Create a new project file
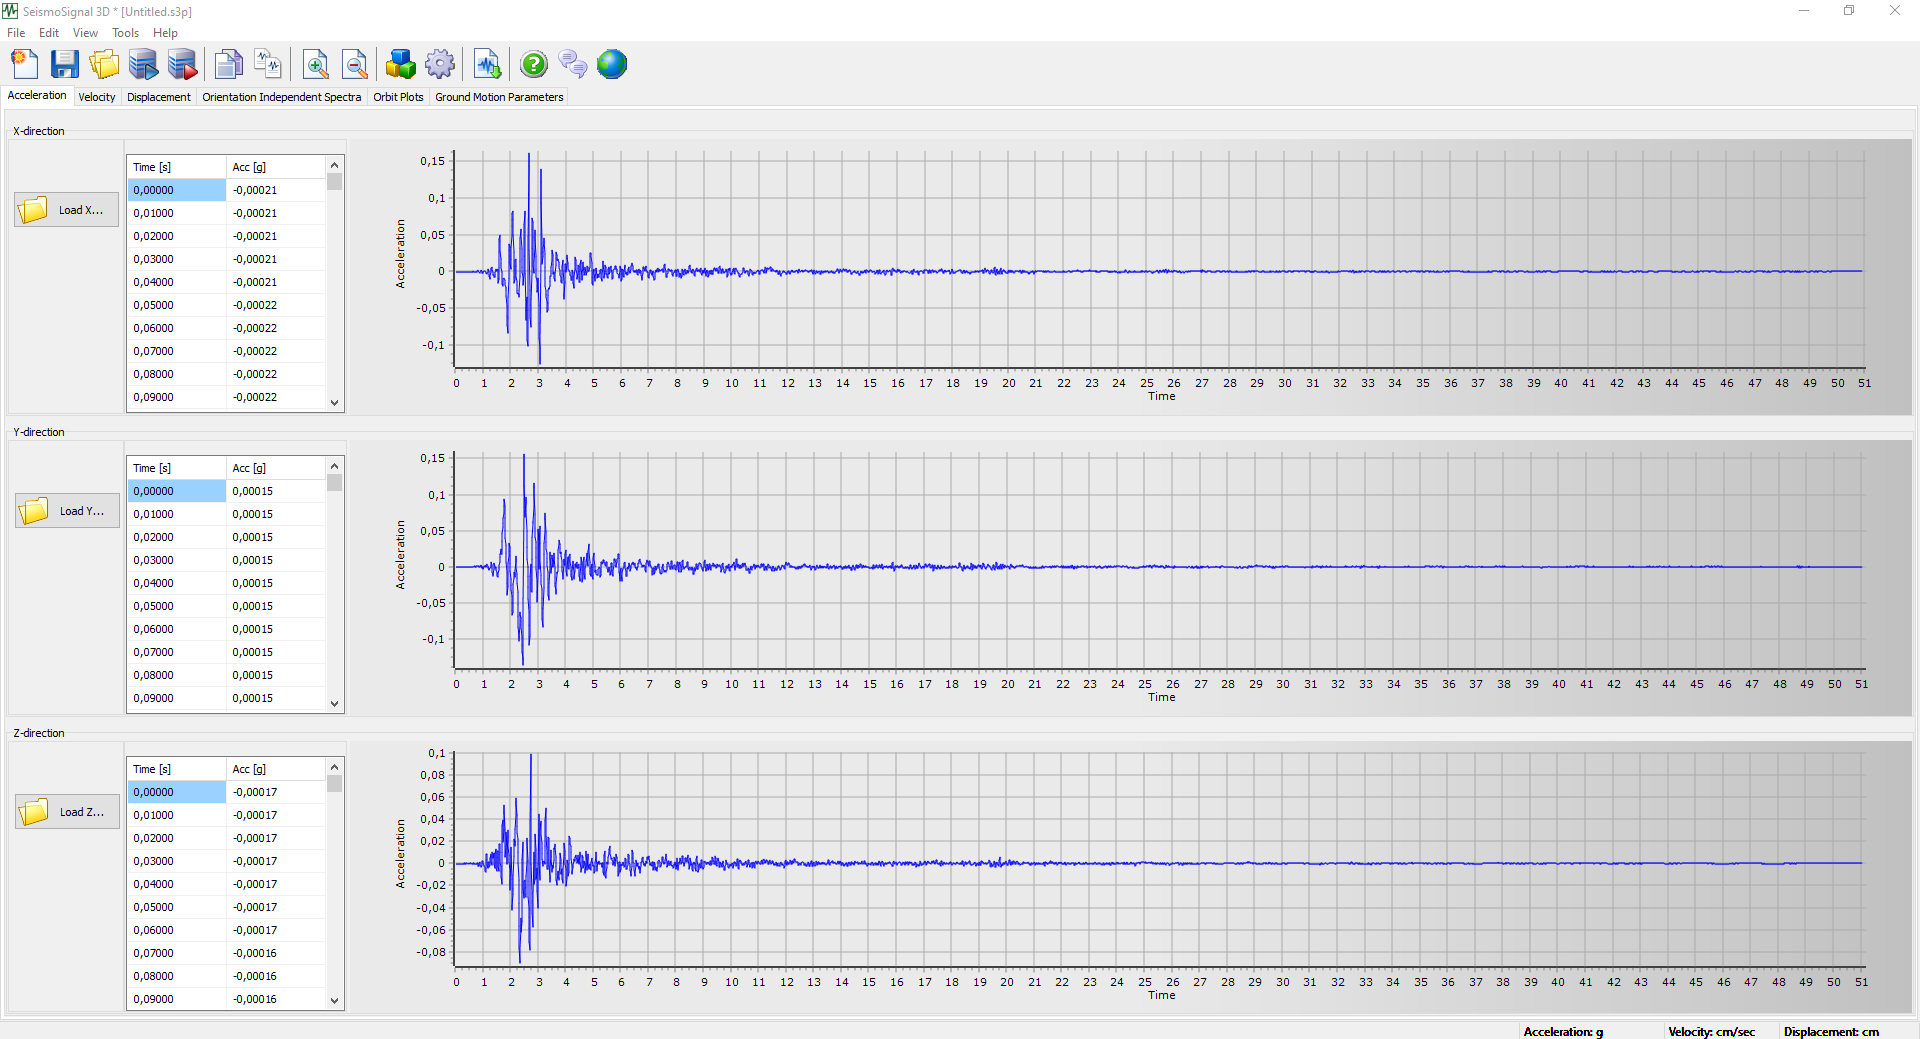The width and height of the screenshot is (1920, 1039). (25, 65)
